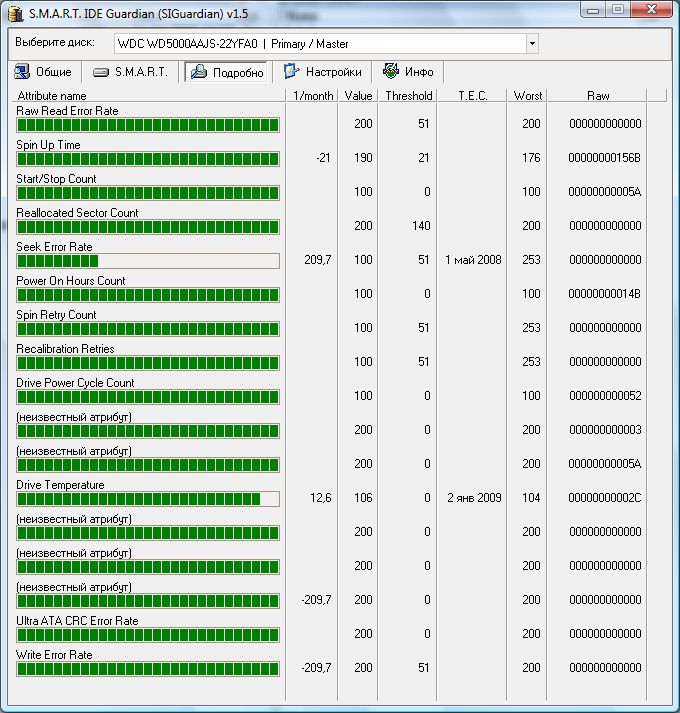Click the 1/month column header
680x713 pixels.
[x=311, y=96]
